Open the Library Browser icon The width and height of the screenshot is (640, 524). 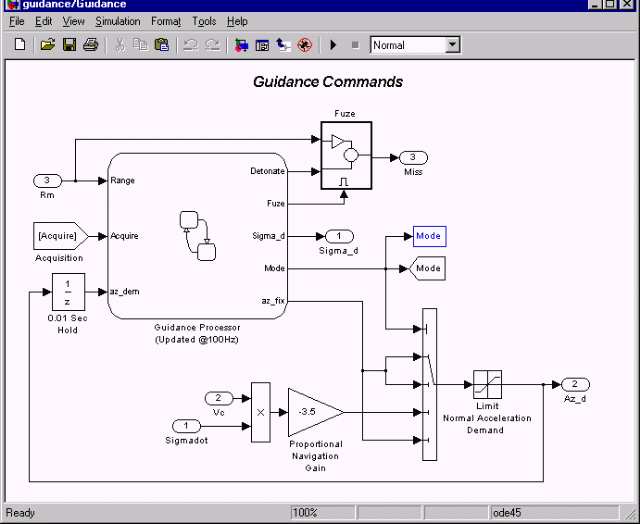[241, 44]
